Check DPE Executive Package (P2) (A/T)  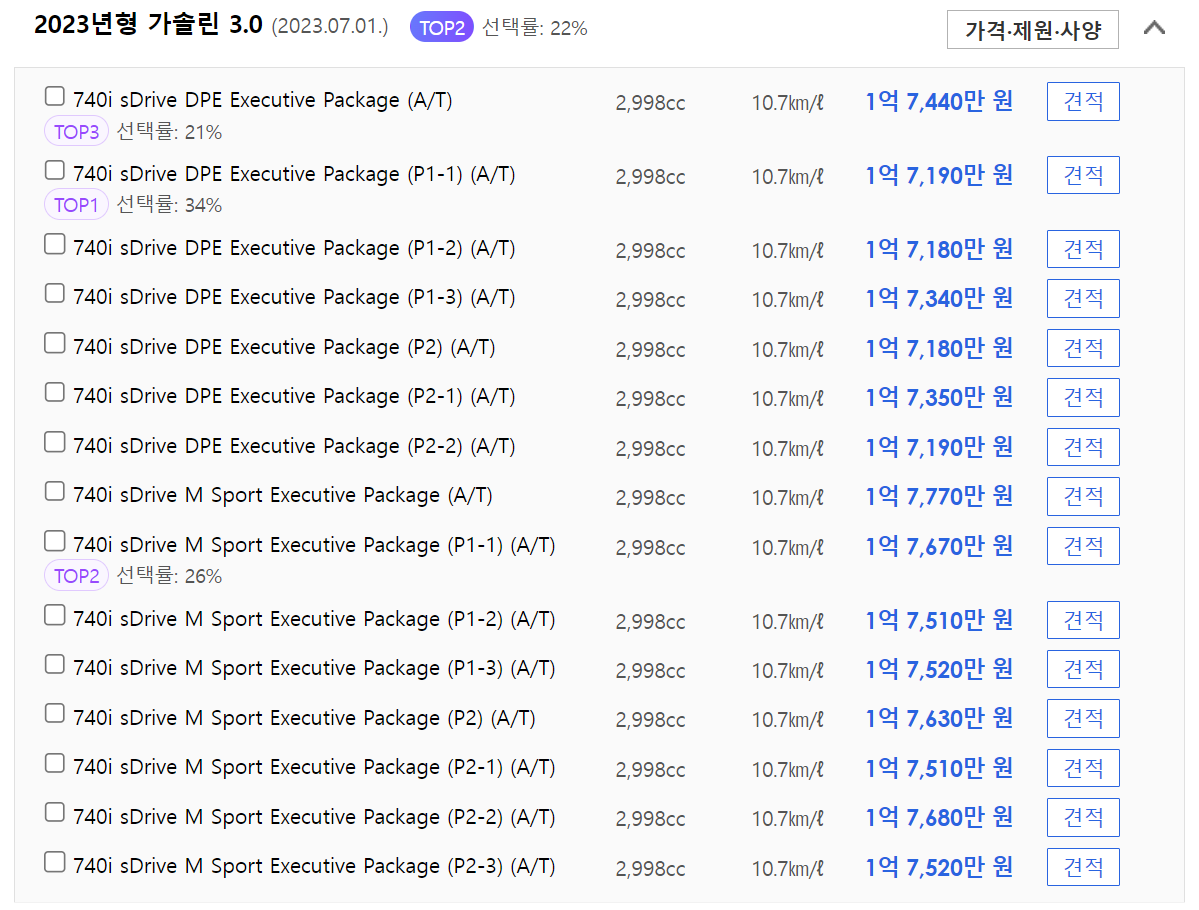[x=54, y=343]
